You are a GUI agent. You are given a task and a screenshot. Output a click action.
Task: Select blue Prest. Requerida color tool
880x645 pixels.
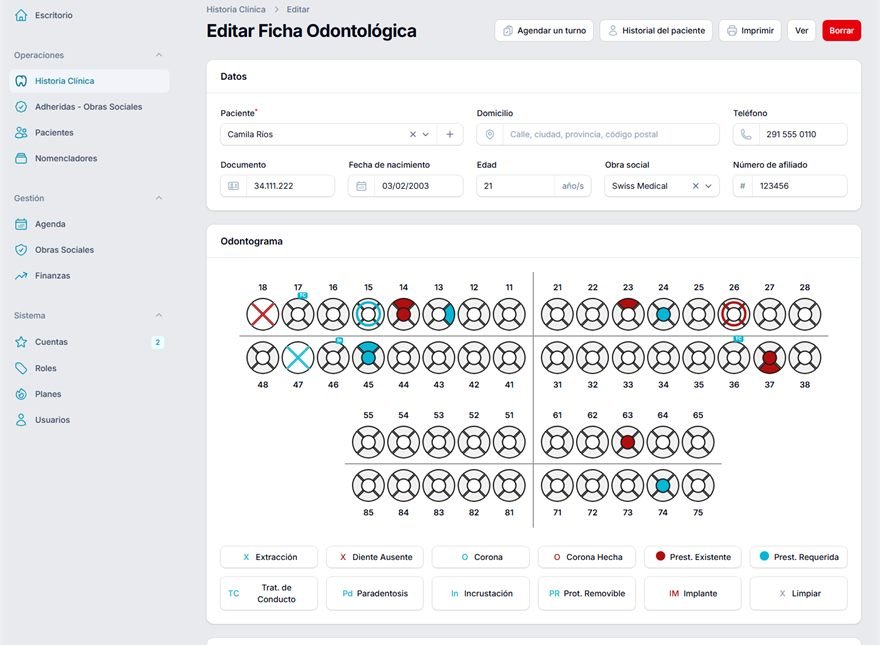pyautogui.click(x=799, y=557)
